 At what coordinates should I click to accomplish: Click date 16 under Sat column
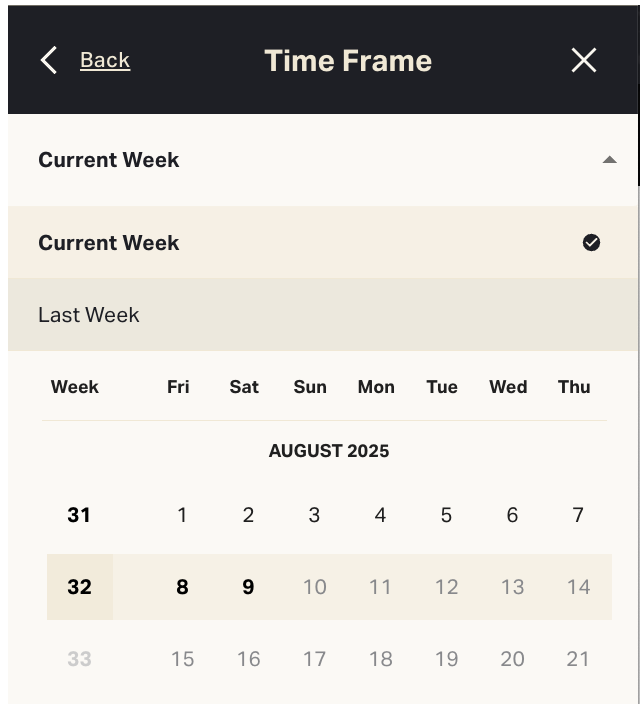[x=248, y=659]
